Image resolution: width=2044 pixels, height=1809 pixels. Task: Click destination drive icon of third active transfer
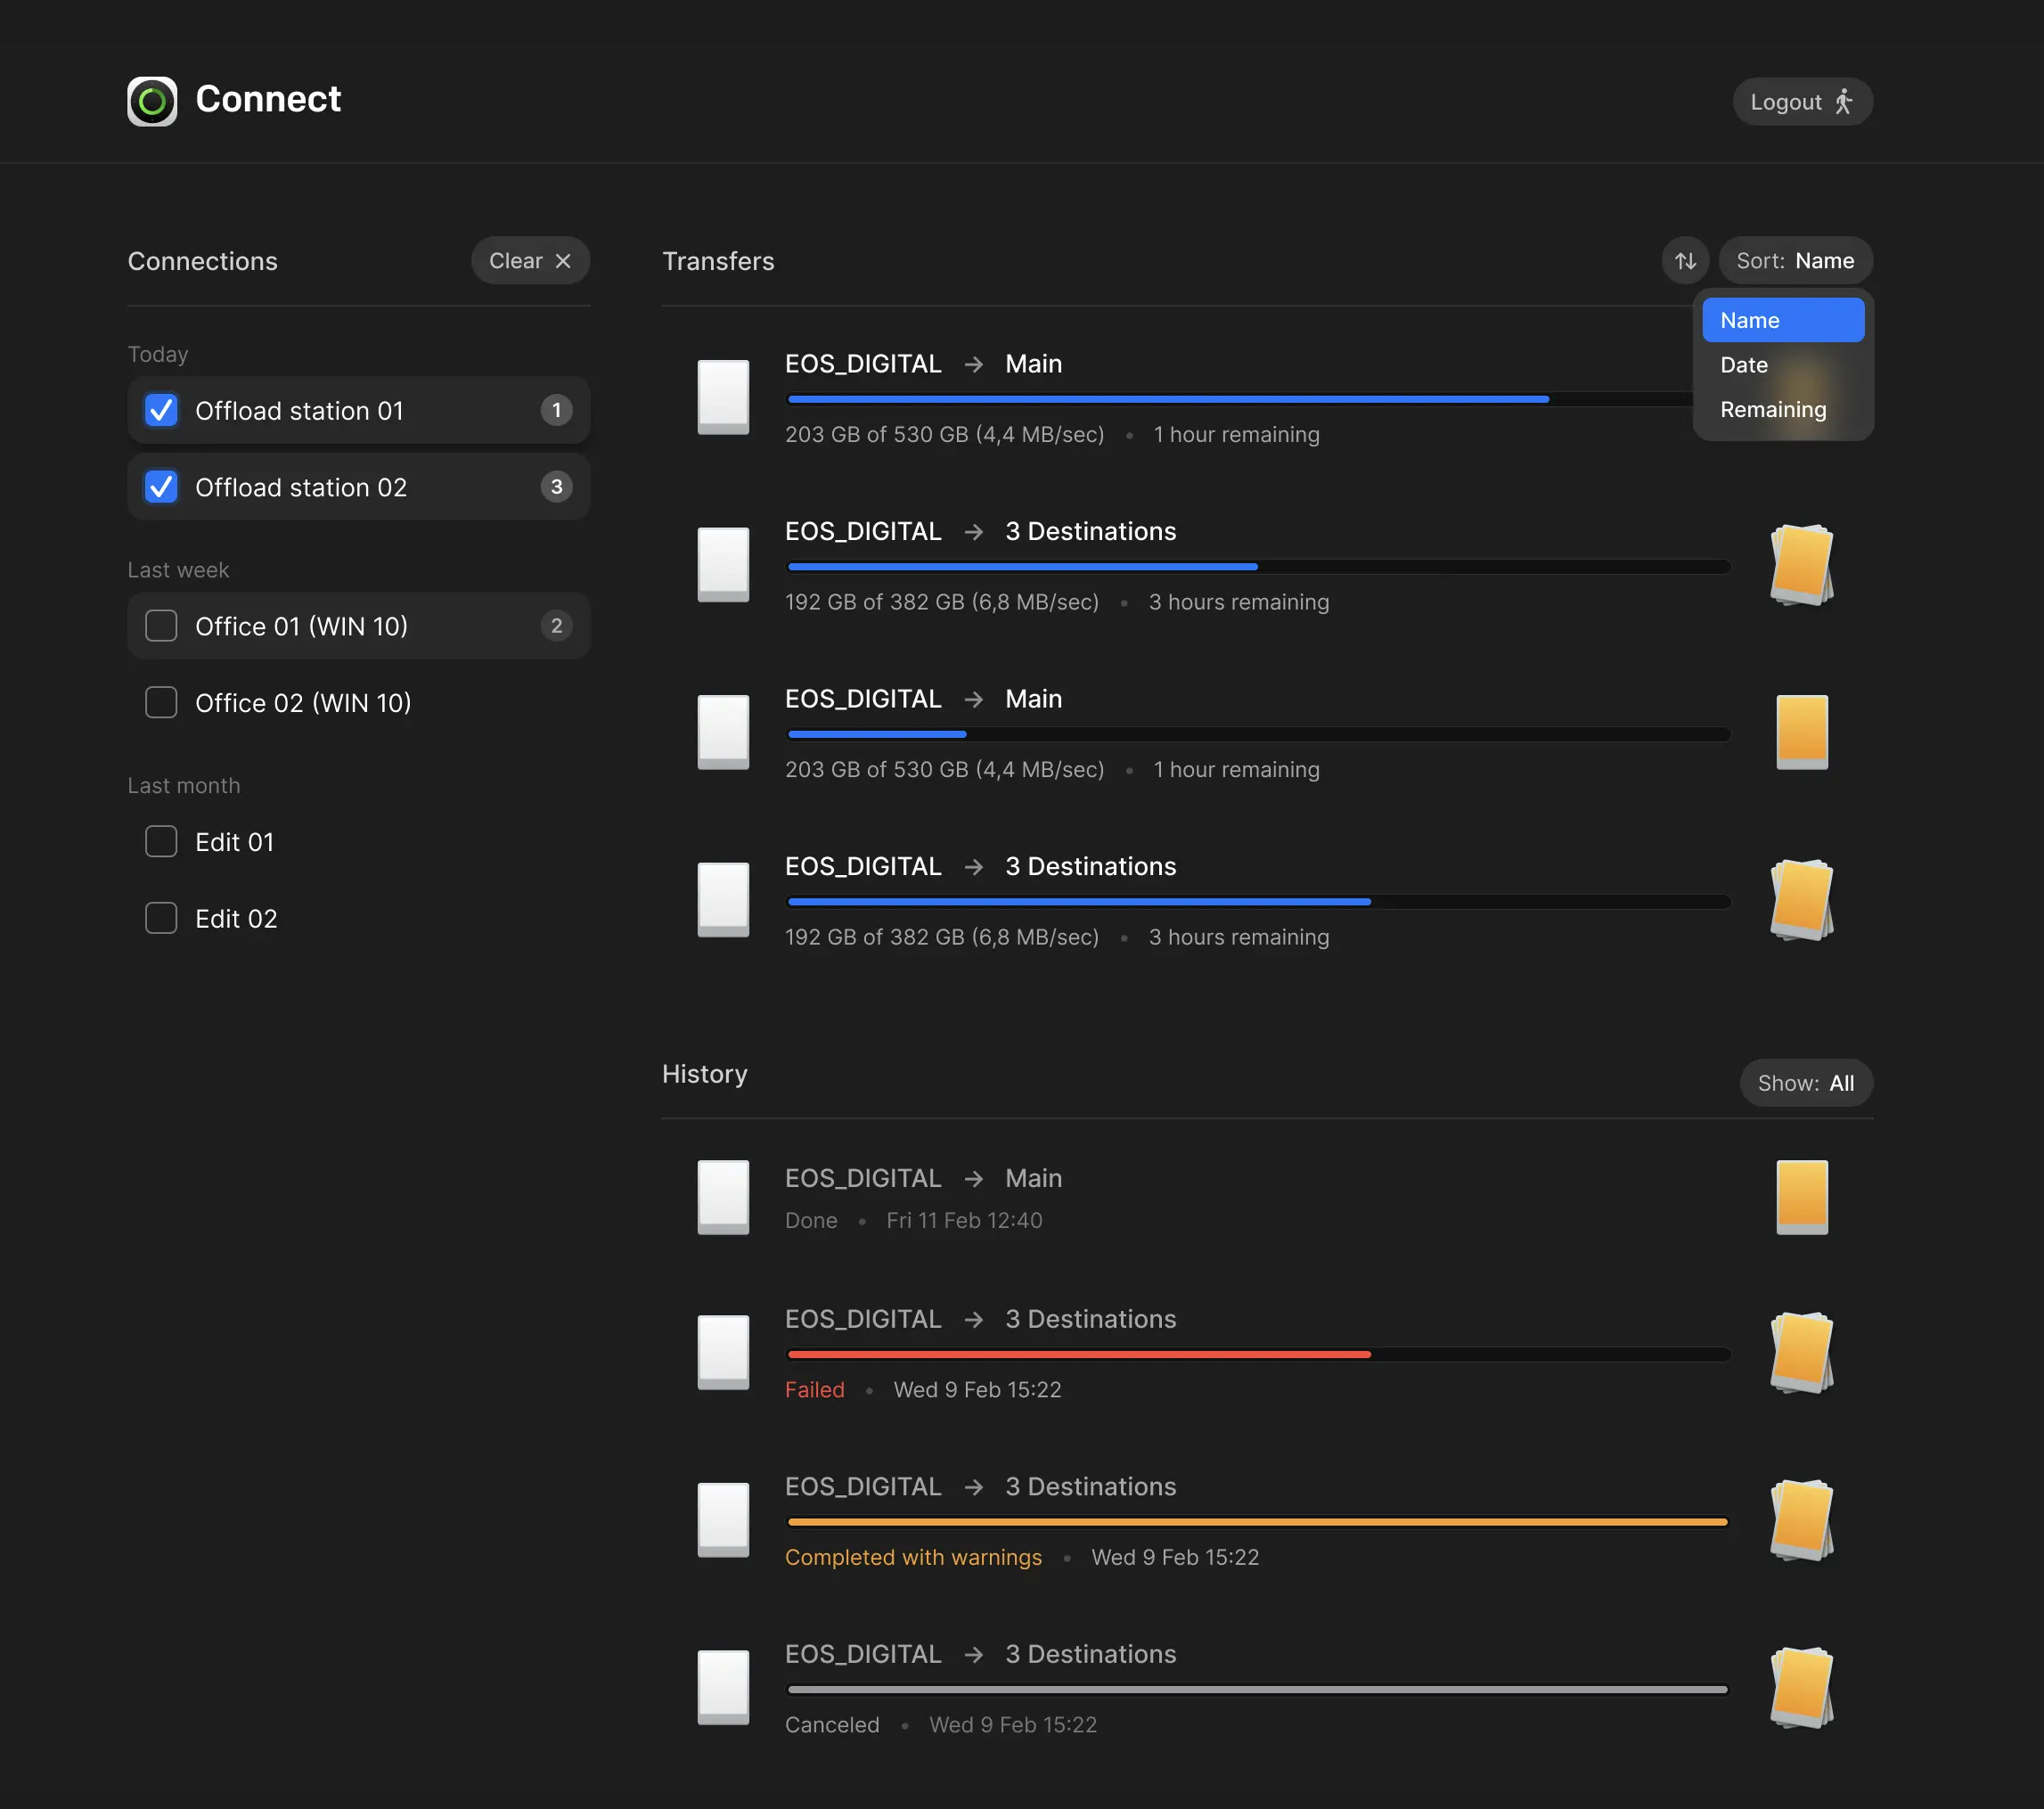click(1801, 732)
